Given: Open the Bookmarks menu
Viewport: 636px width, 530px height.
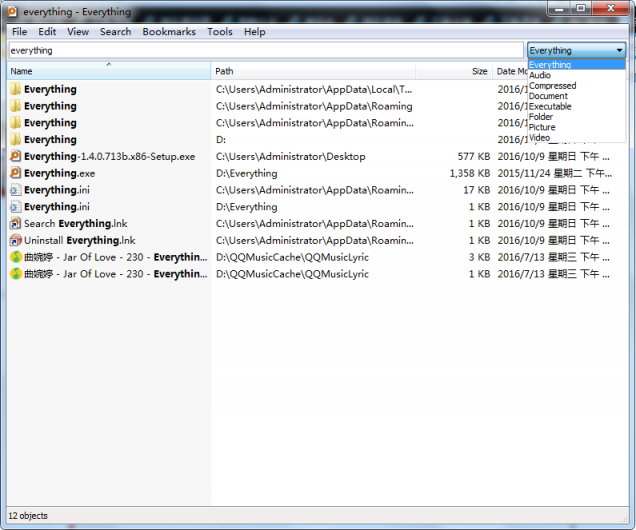Looking at the screenshot, I should pyautogui.click(x=169, y=32).
